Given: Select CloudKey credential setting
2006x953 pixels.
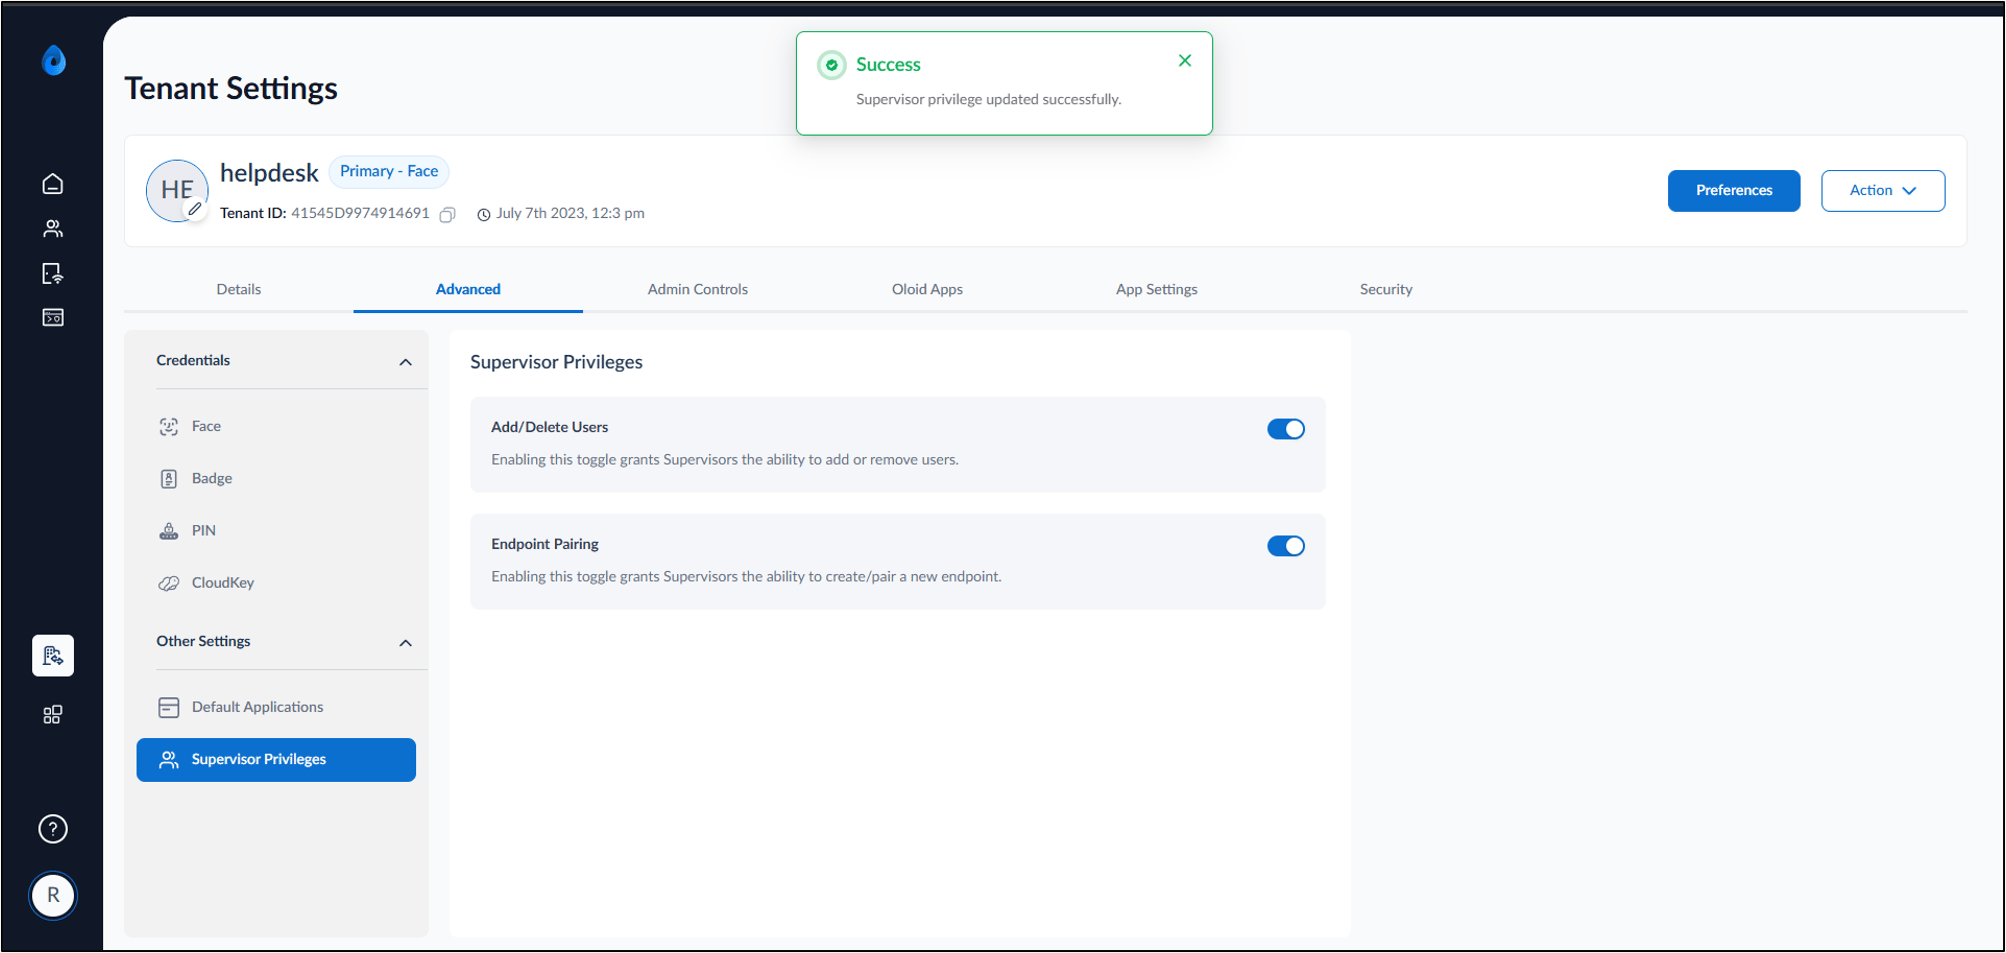Looking at the screenshot, I should 276,583.
